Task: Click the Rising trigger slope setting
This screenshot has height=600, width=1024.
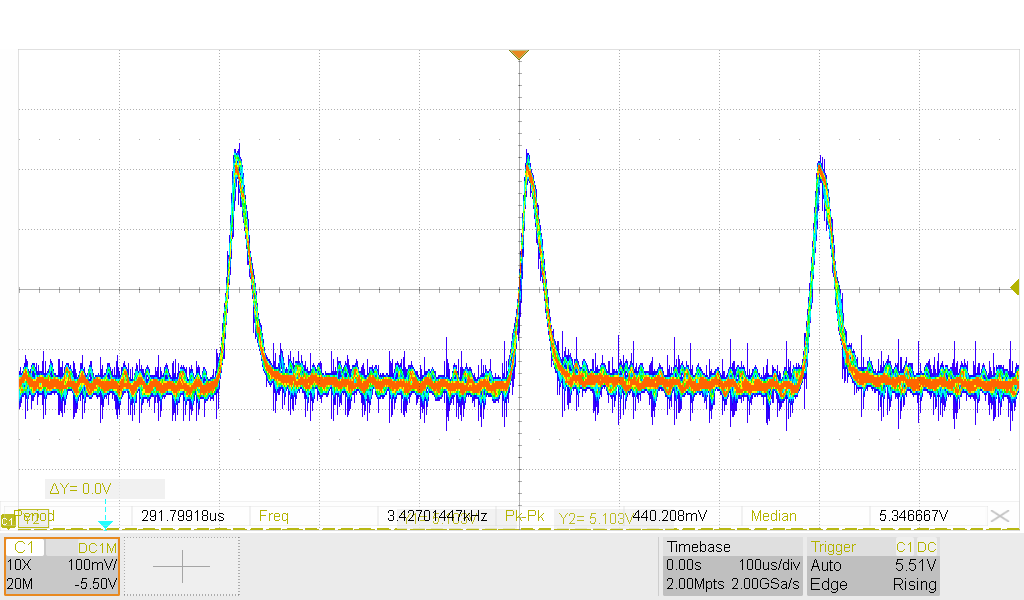Action: pos(914,584)
